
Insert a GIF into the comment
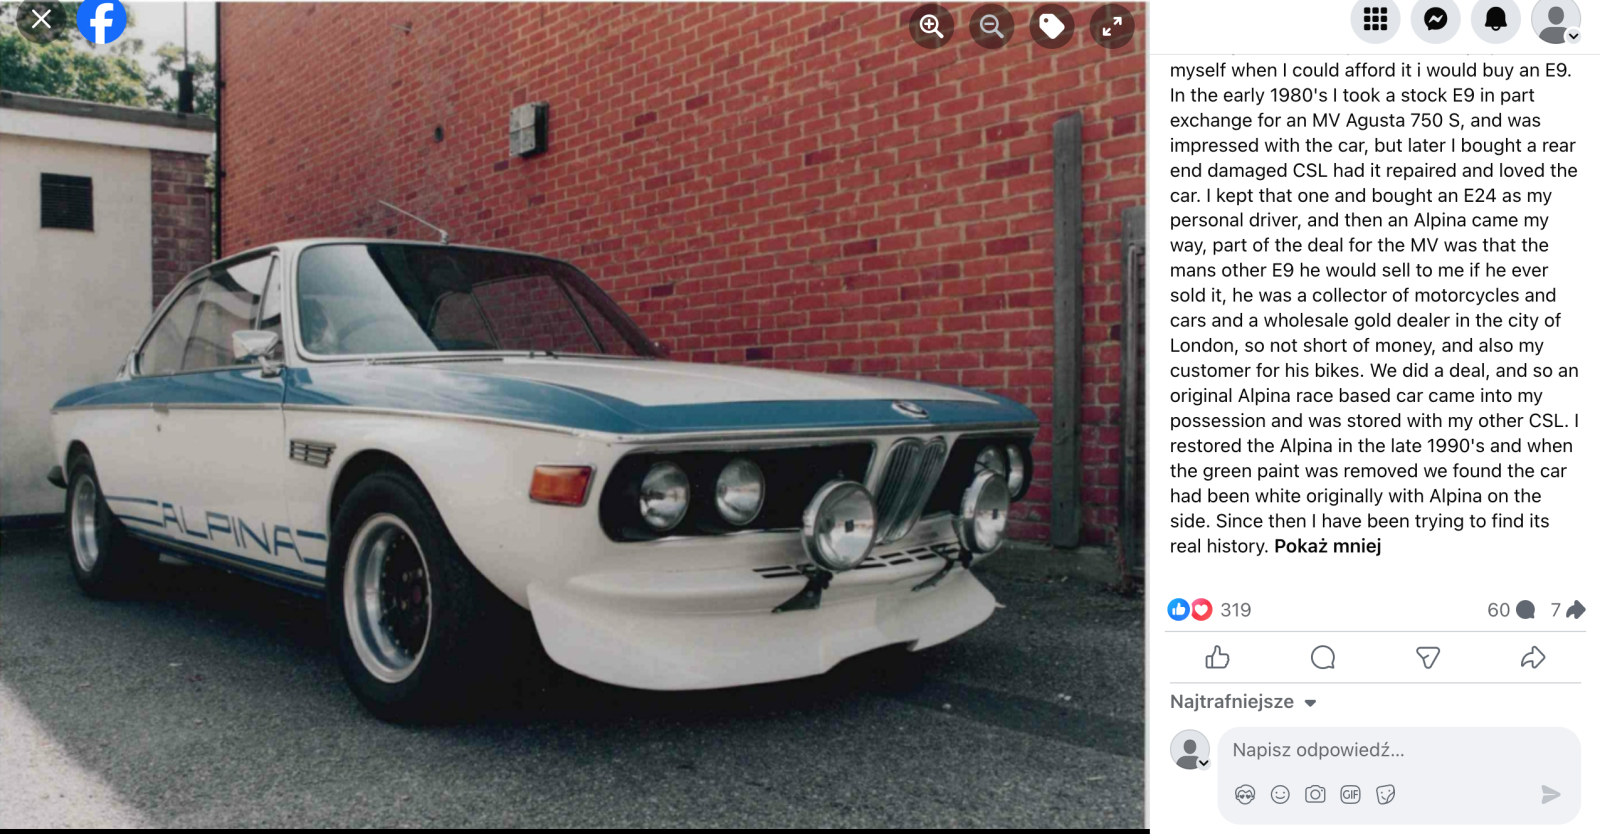coord(1350,794)
